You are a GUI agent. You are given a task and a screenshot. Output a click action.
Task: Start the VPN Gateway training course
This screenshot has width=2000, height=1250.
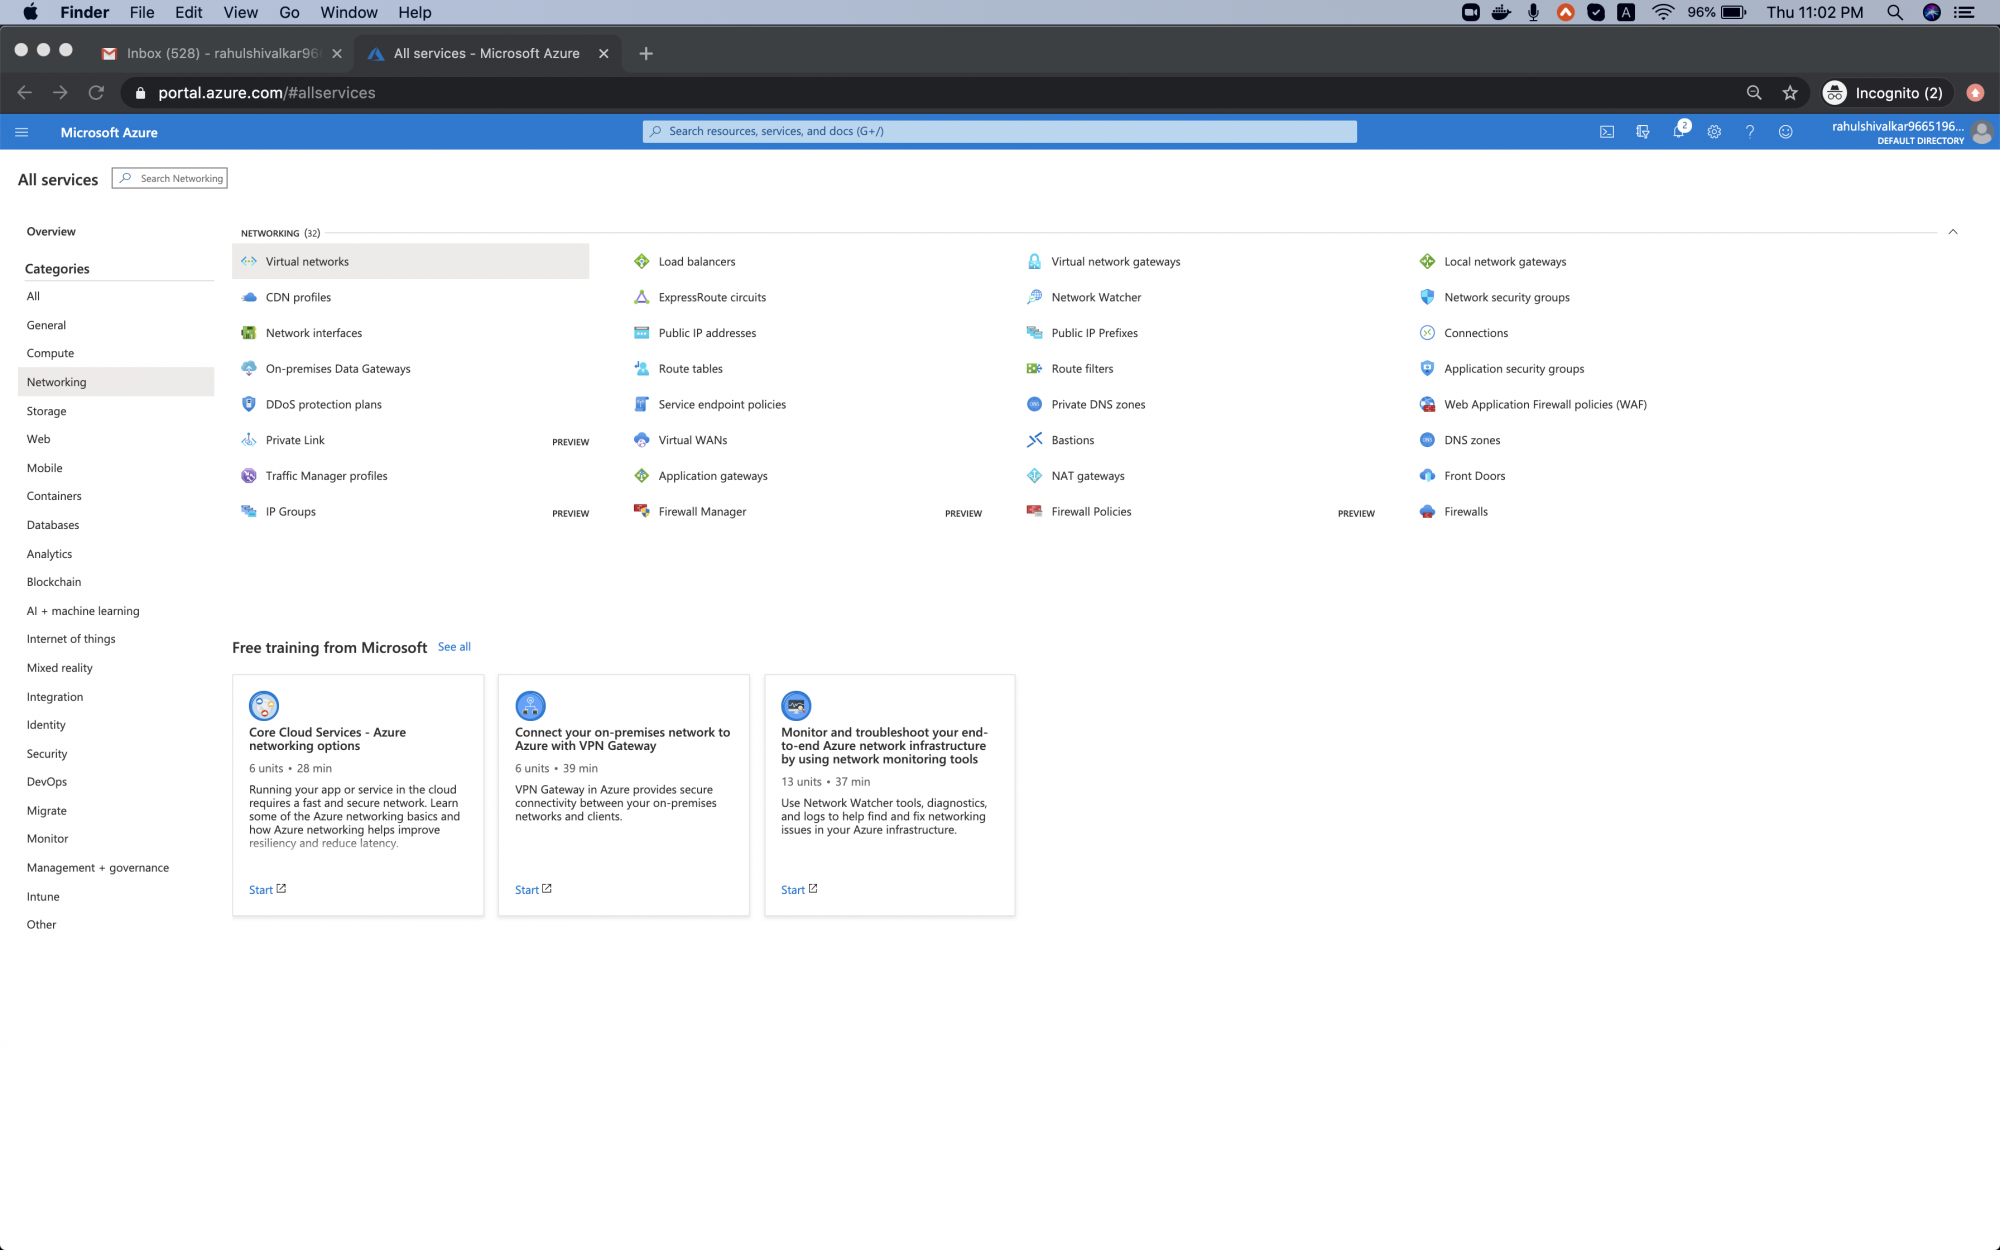527,889
